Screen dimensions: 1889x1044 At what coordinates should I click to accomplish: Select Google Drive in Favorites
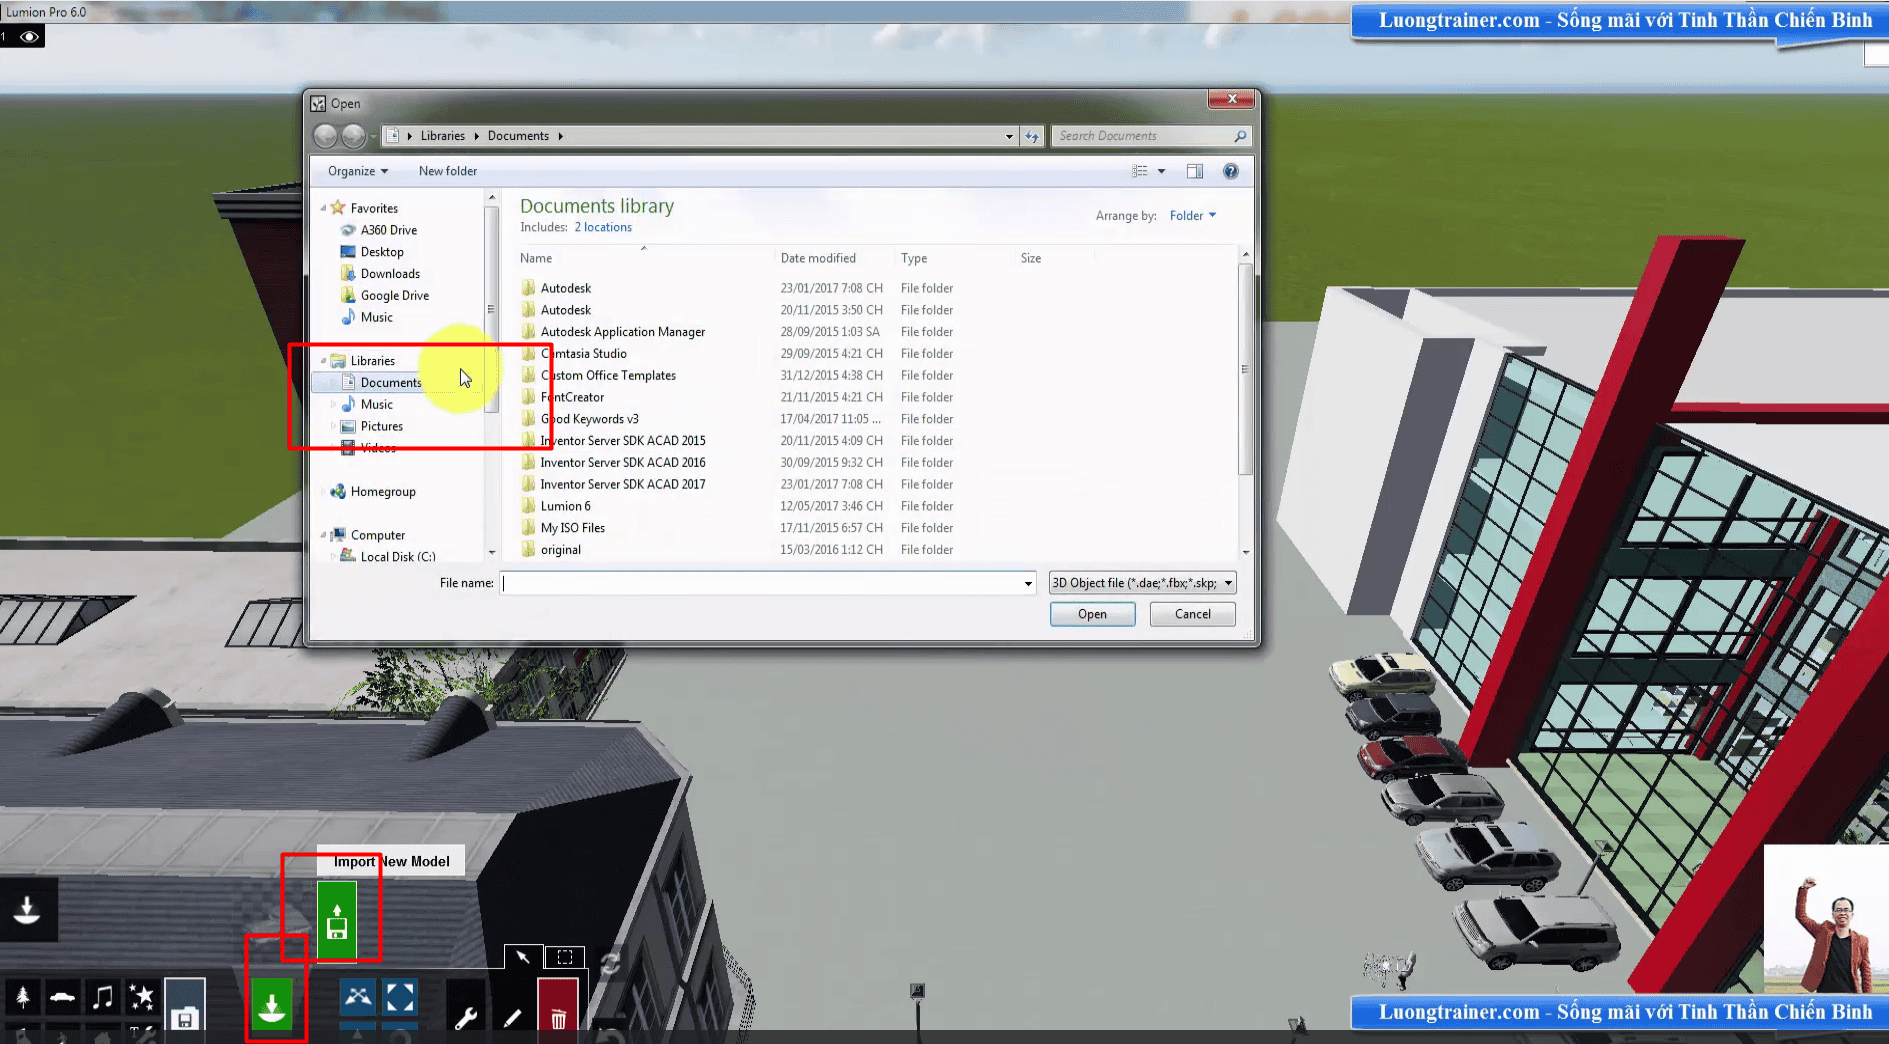[x=395, y=296]
